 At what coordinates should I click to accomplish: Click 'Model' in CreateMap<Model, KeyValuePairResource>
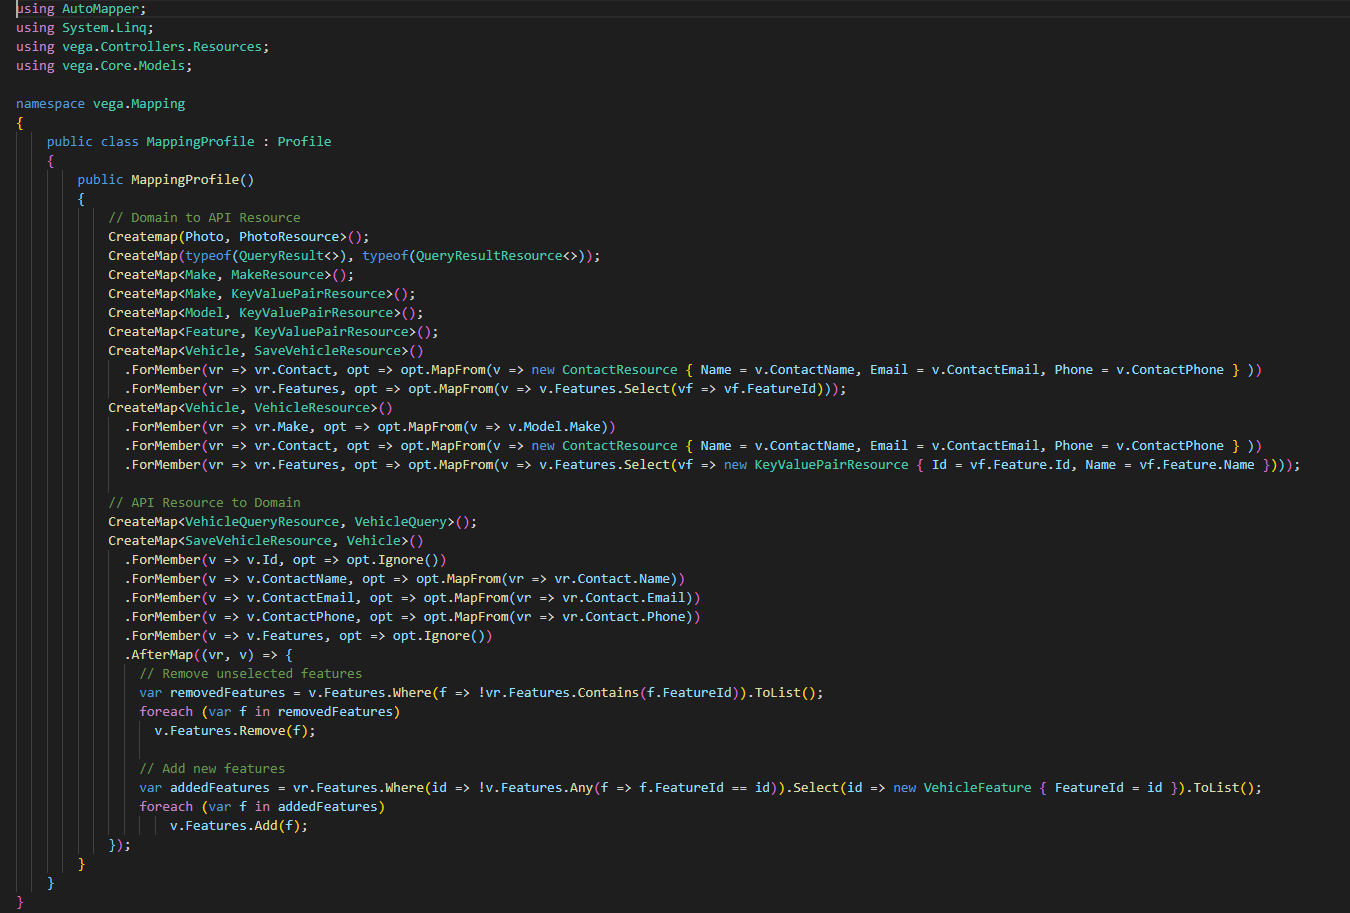point(204,313)
